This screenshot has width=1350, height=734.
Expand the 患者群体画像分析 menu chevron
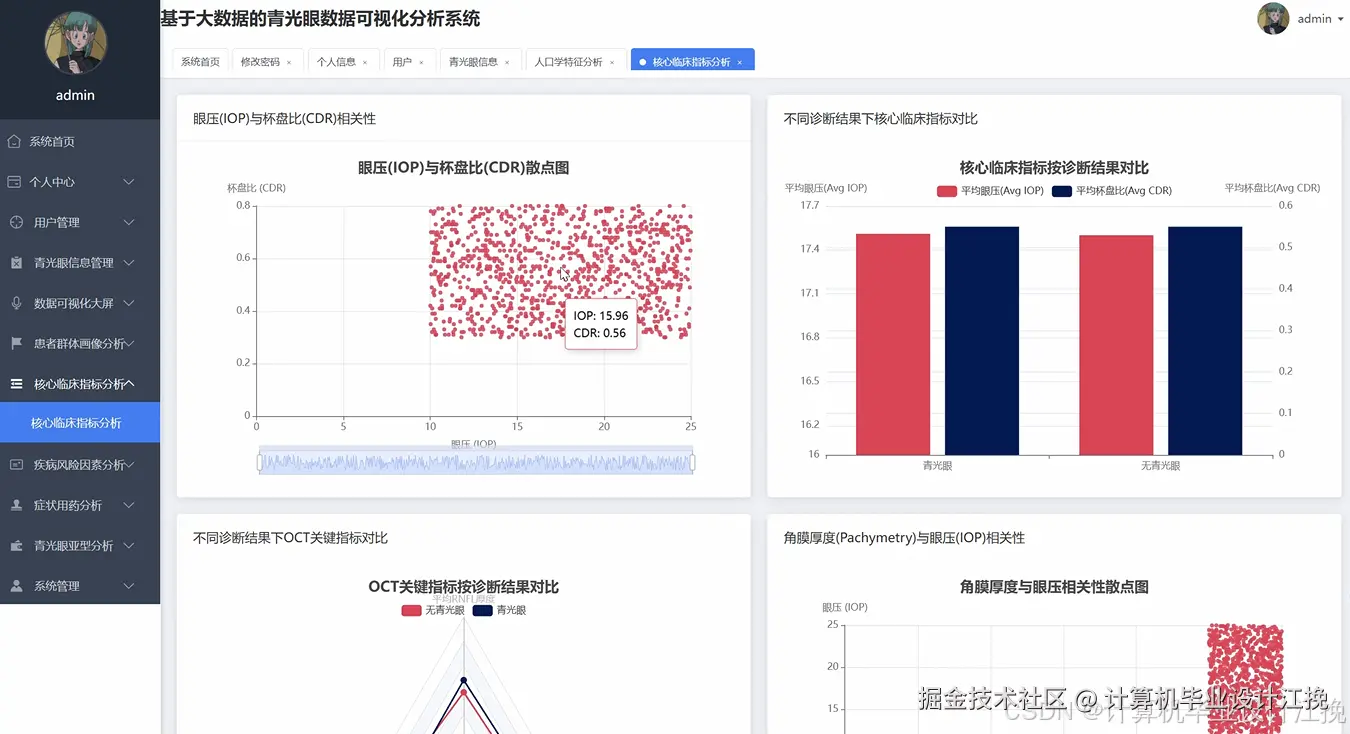(129, 343)
